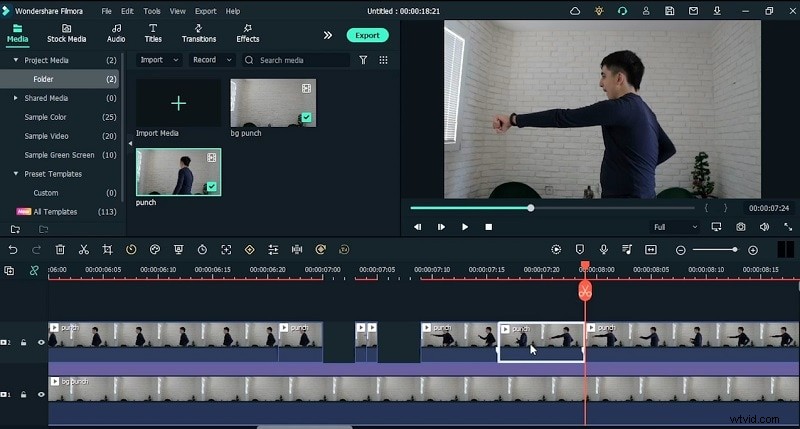Open the Tools menu
The height and width of the screenshot is (429, 800).
coord(152,11)
